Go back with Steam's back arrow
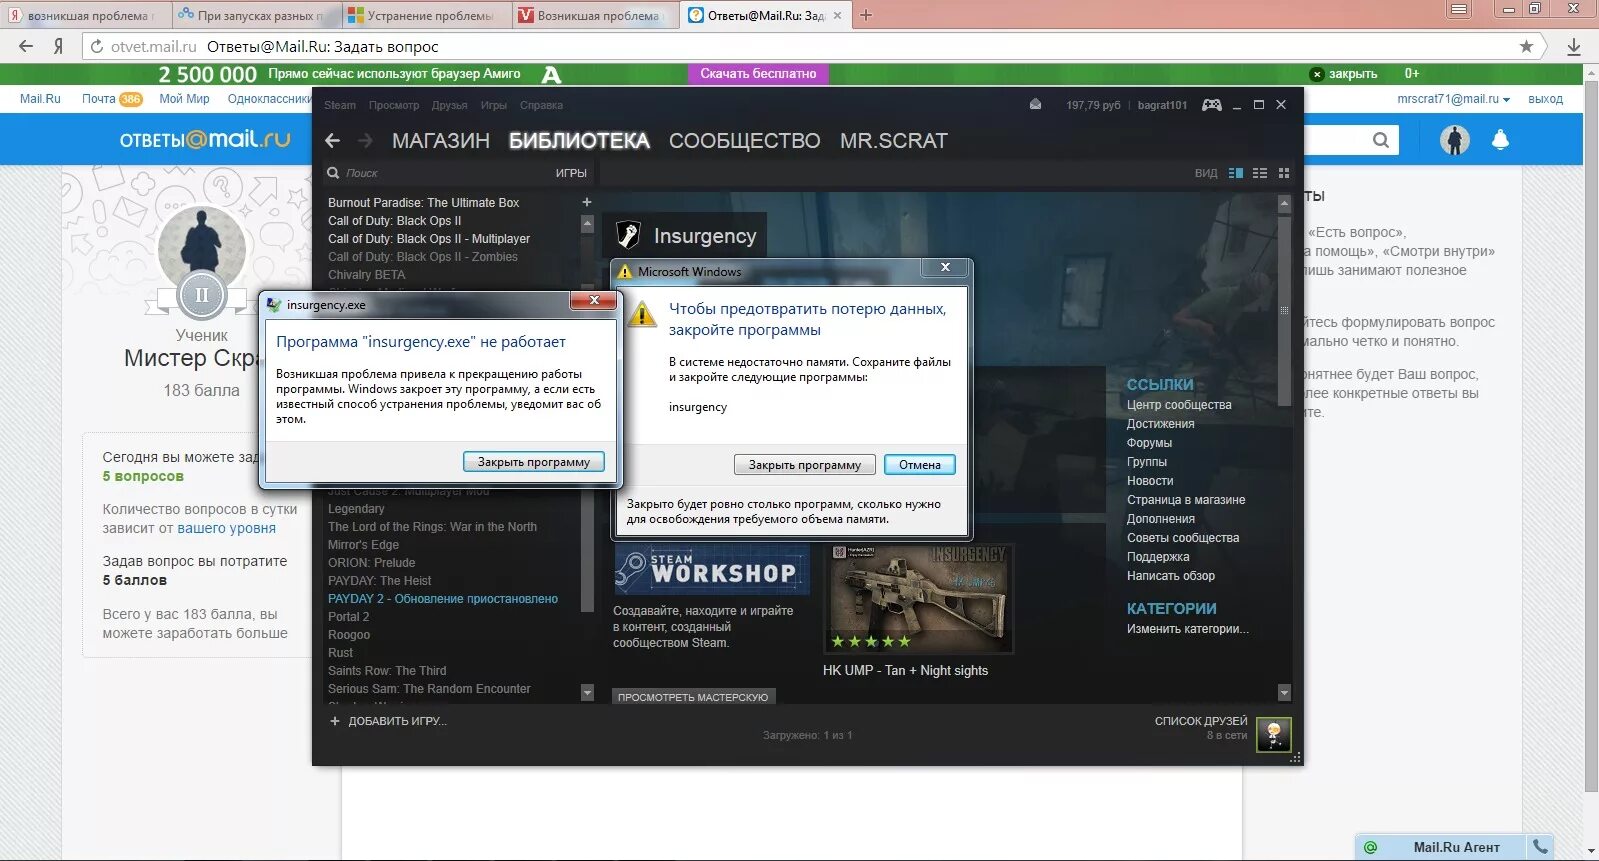 (333, 141)
